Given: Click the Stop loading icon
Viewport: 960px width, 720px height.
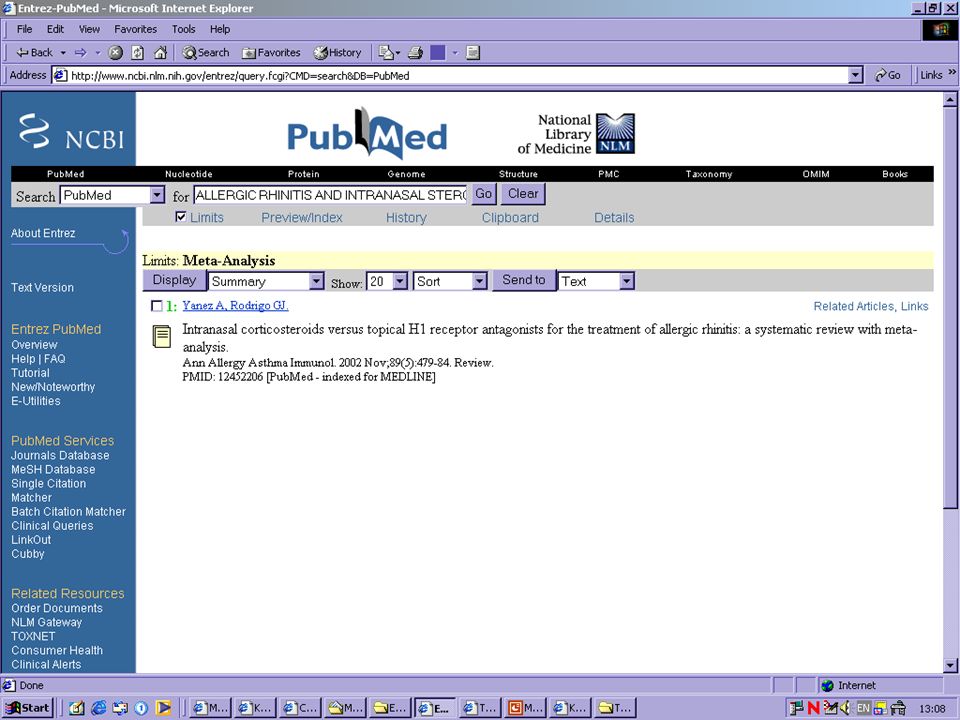Looking at the screenshot, I should 115,53.
